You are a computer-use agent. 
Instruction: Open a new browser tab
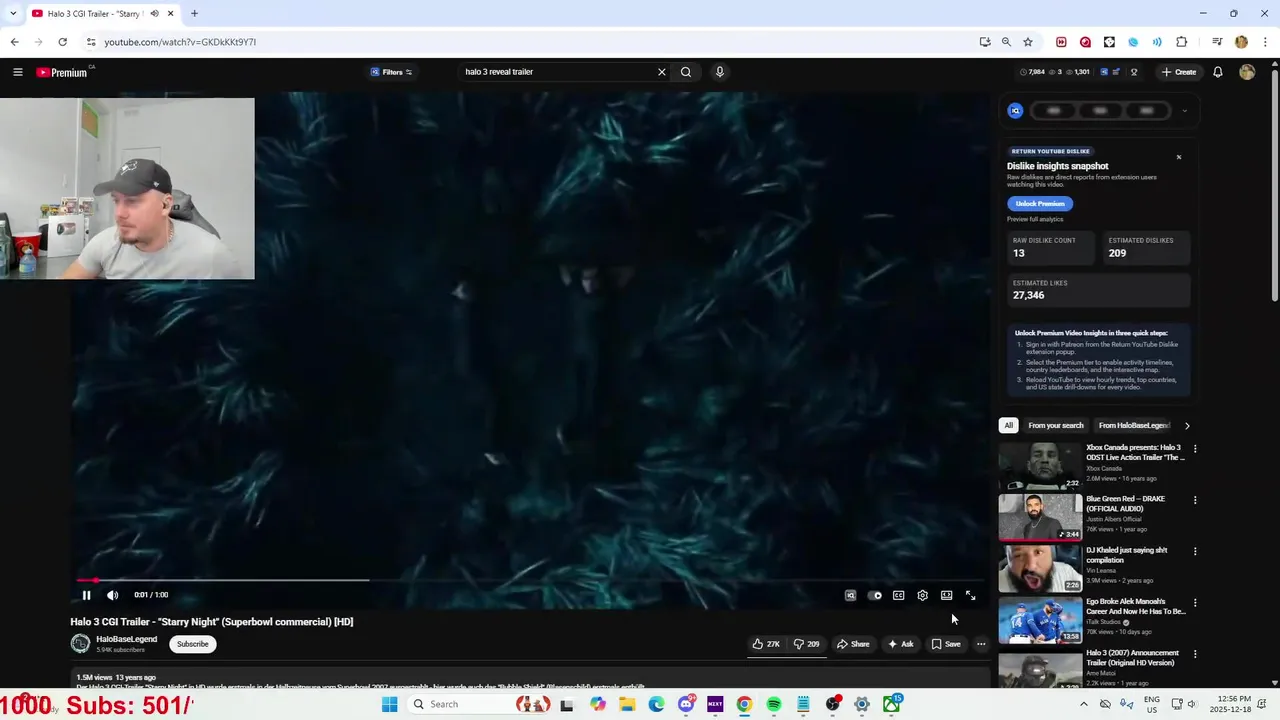(x=194, y=13)
